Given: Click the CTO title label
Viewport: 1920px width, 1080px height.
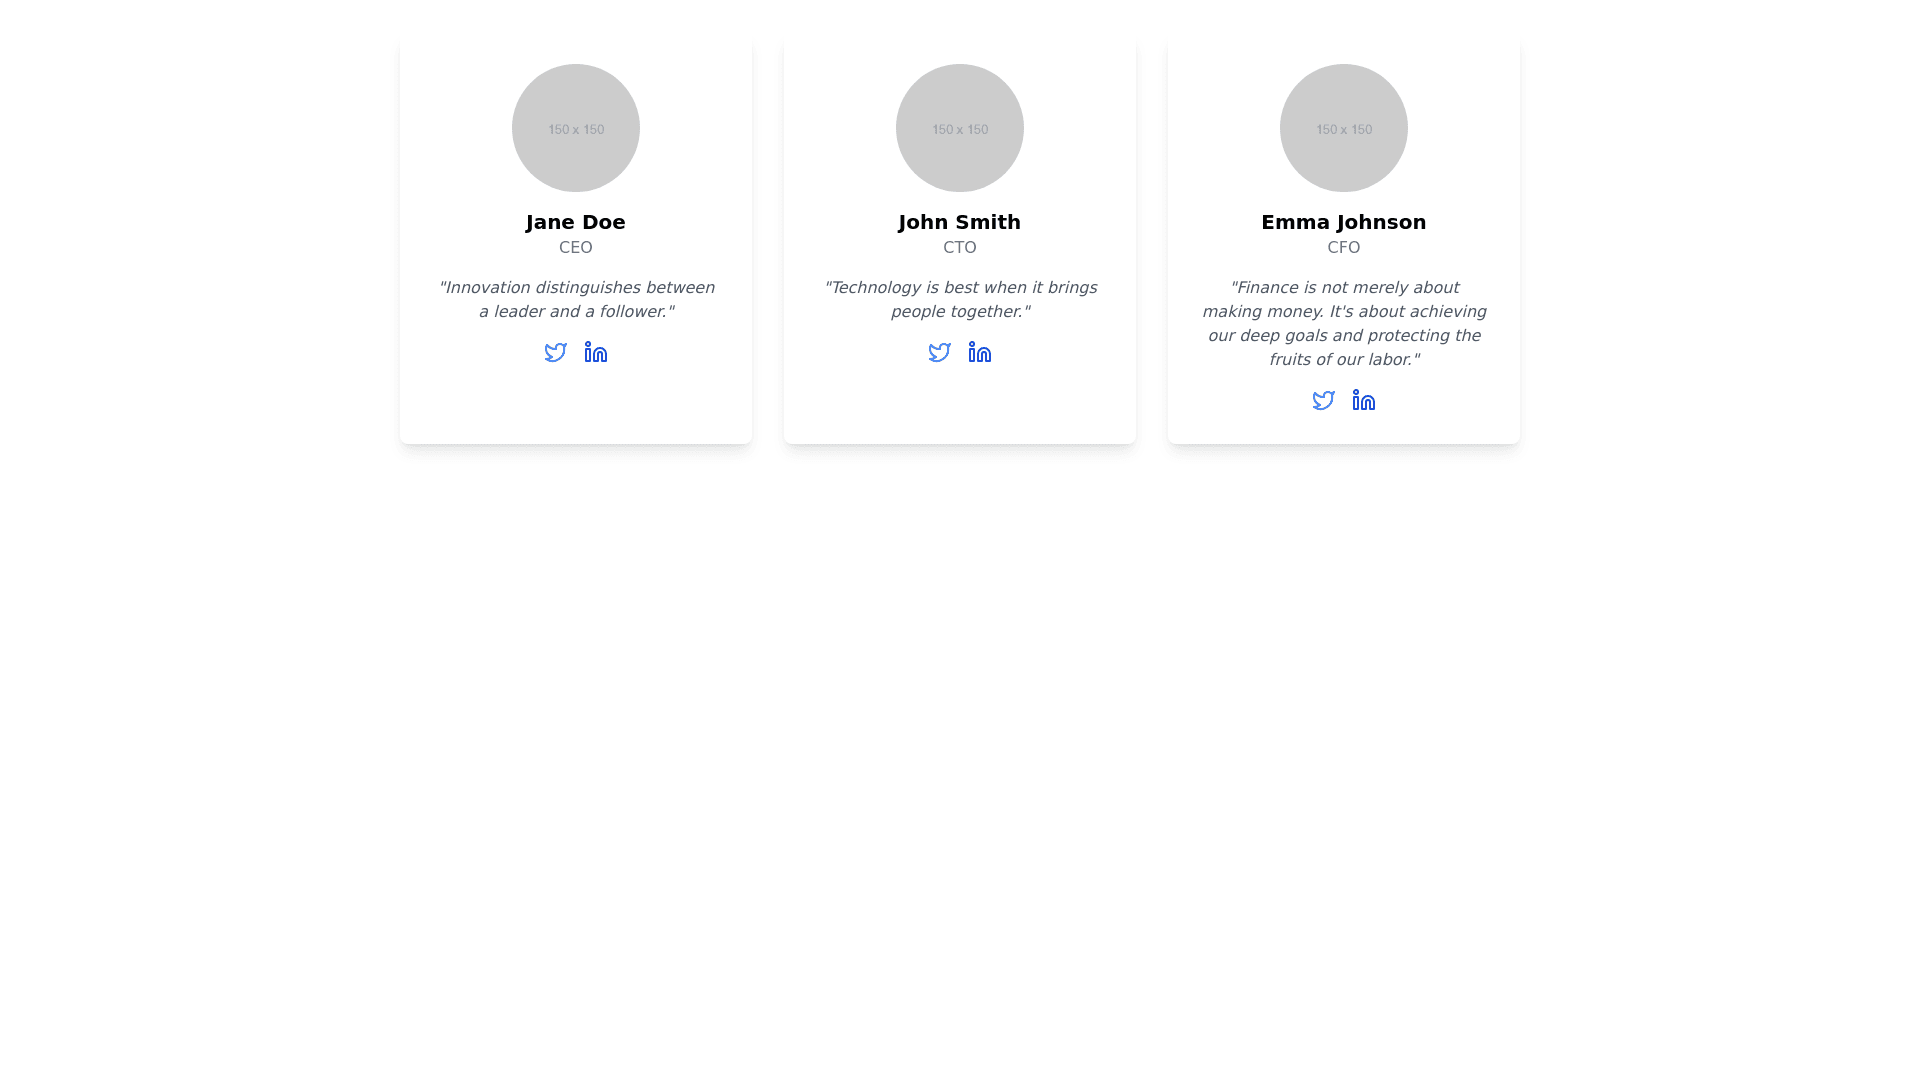Looking at the screenshot, I should click(x=960, y=247).
